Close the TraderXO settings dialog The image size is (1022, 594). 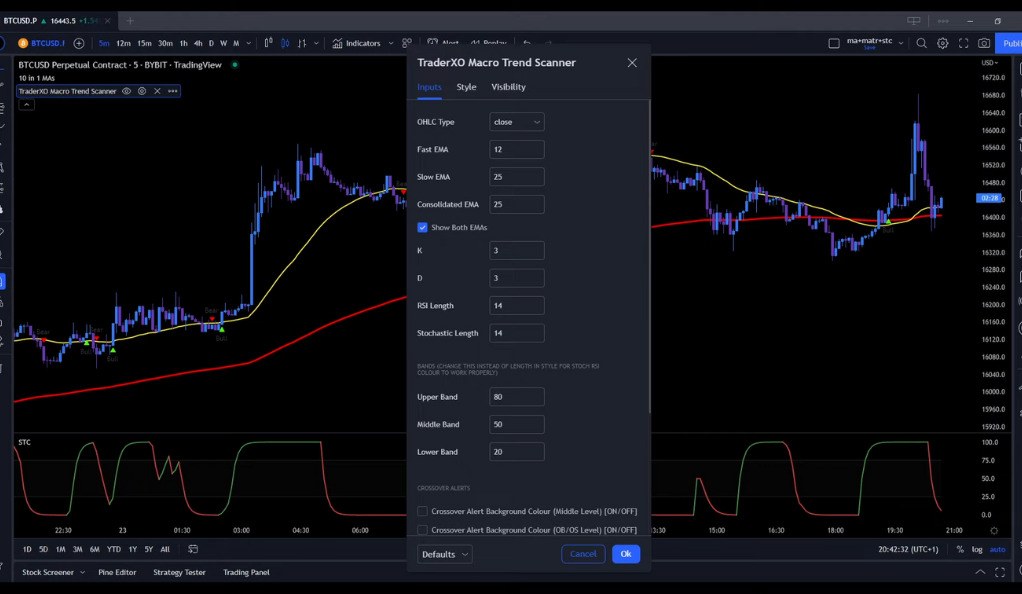(x=632, y=63)
